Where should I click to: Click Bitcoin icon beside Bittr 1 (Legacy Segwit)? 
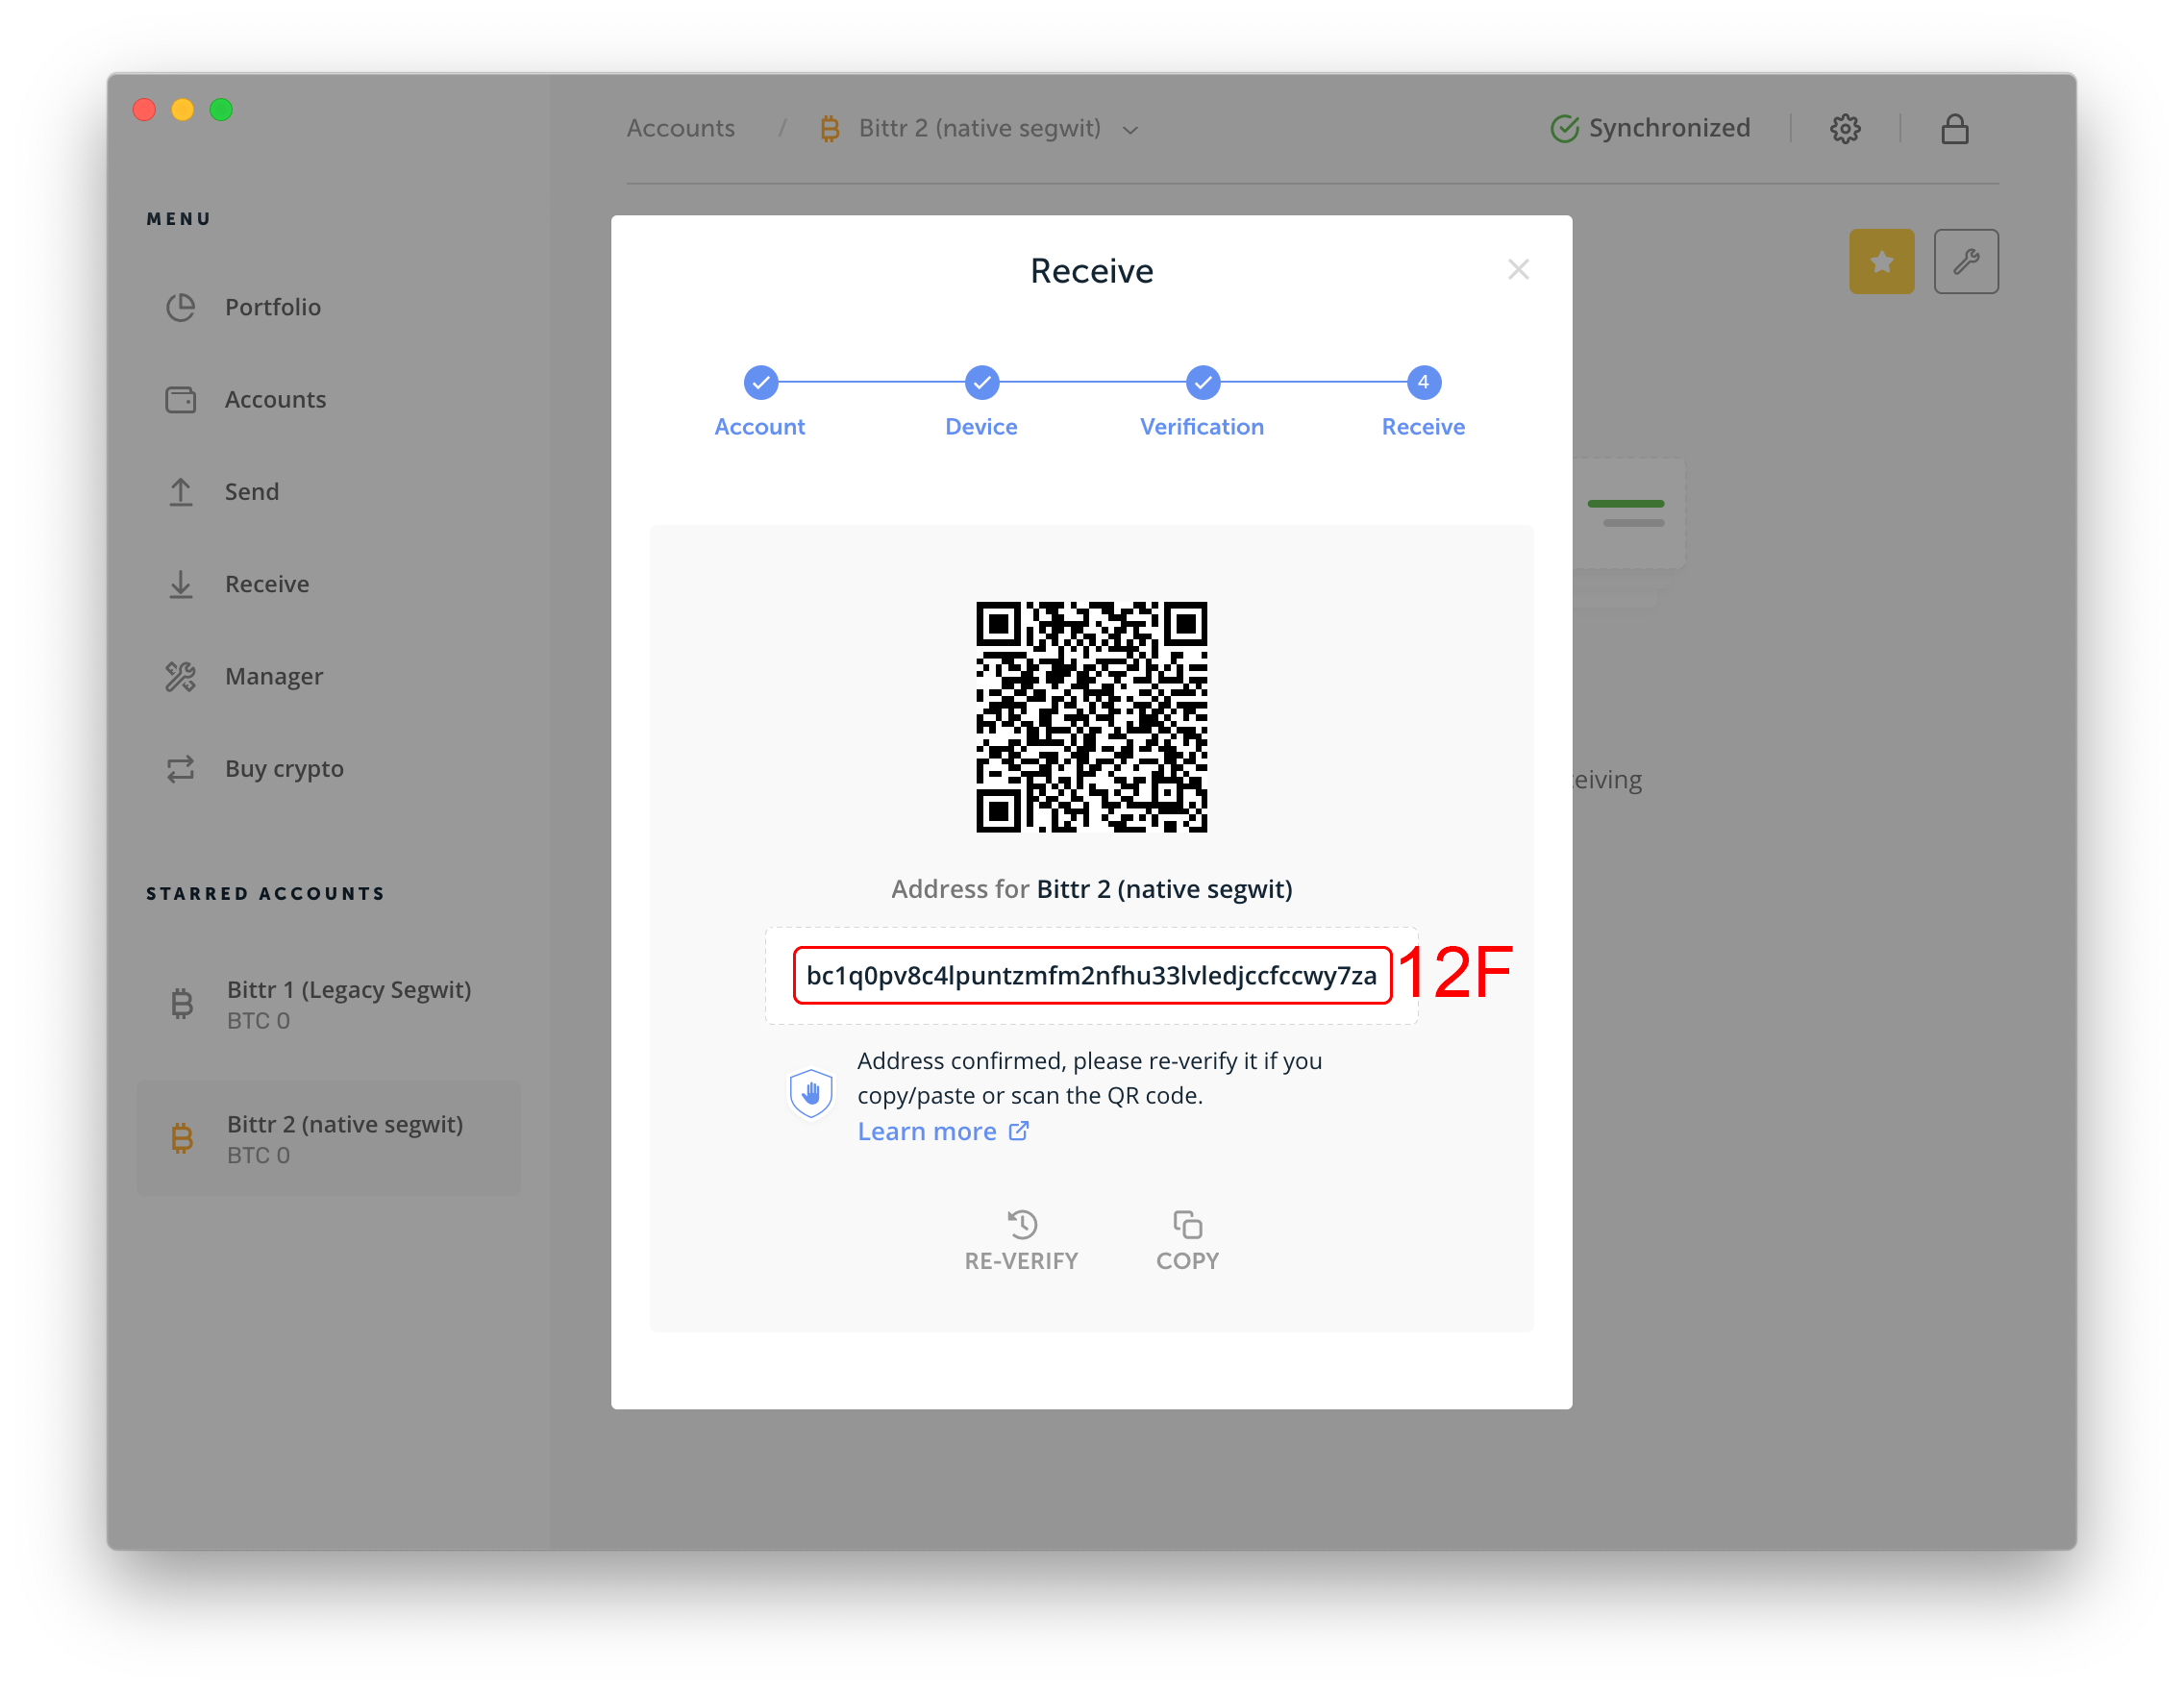pyautogui.click(x=182, y=1003)
